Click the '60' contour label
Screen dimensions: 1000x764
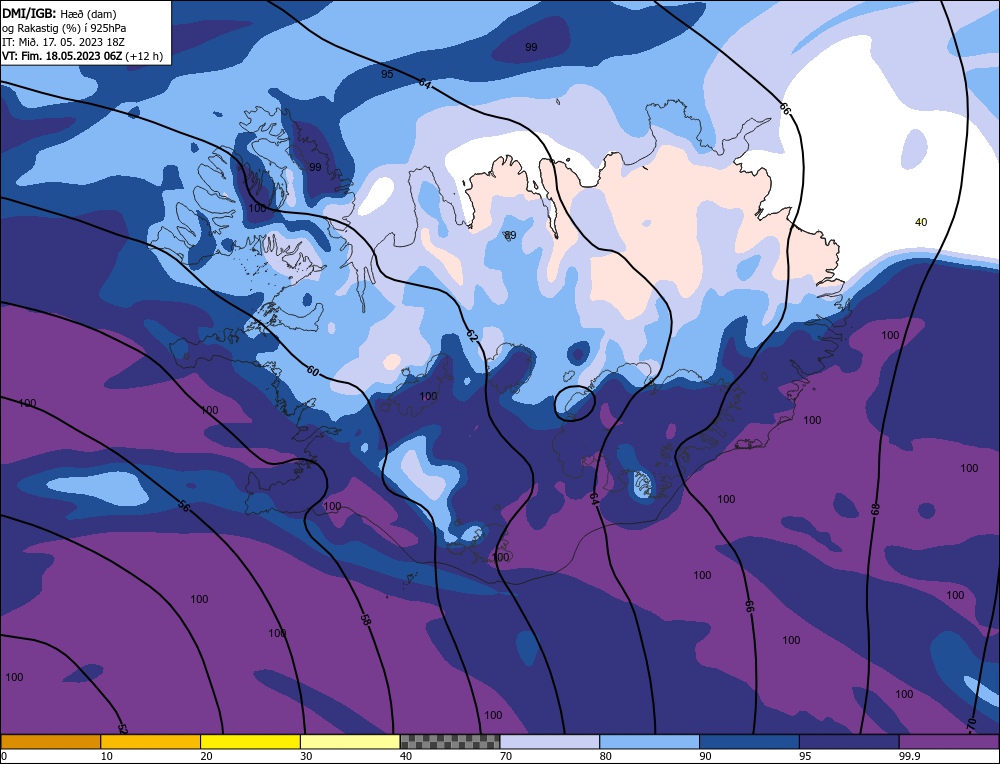(x=312, y=371)
